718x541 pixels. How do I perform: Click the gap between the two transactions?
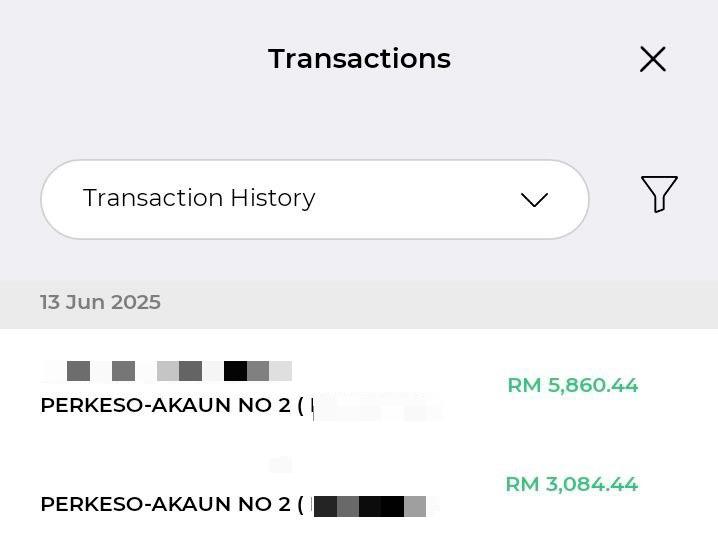pyautogui.click(x=359, y=442)
